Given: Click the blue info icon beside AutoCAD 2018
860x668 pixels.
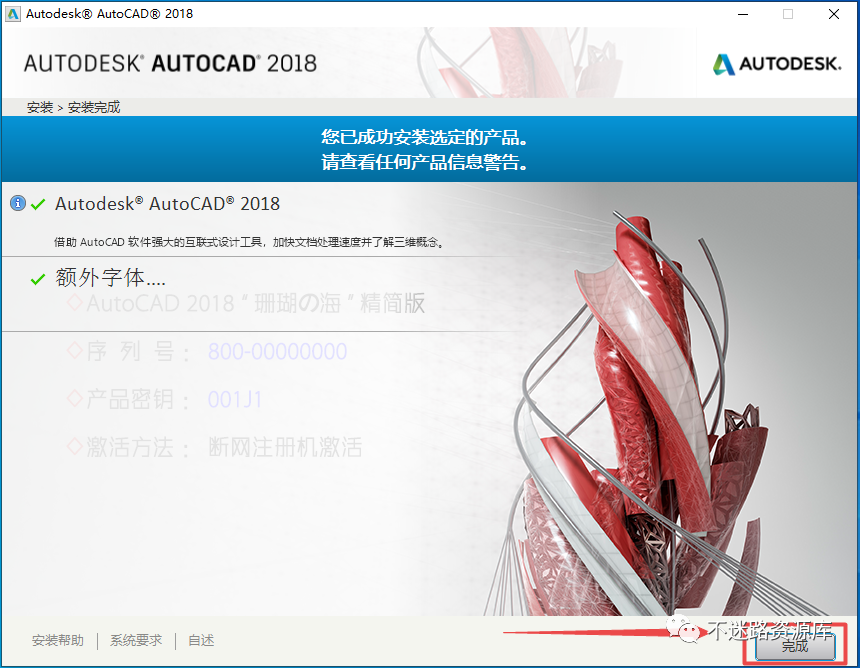Looking at the screenshot, I should (18, 203).
